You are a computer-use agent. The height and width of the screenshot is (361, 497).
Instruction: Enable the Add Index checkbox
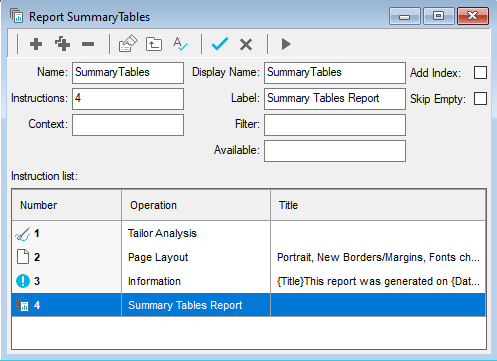pyautogui.click(x=480, y=73)
